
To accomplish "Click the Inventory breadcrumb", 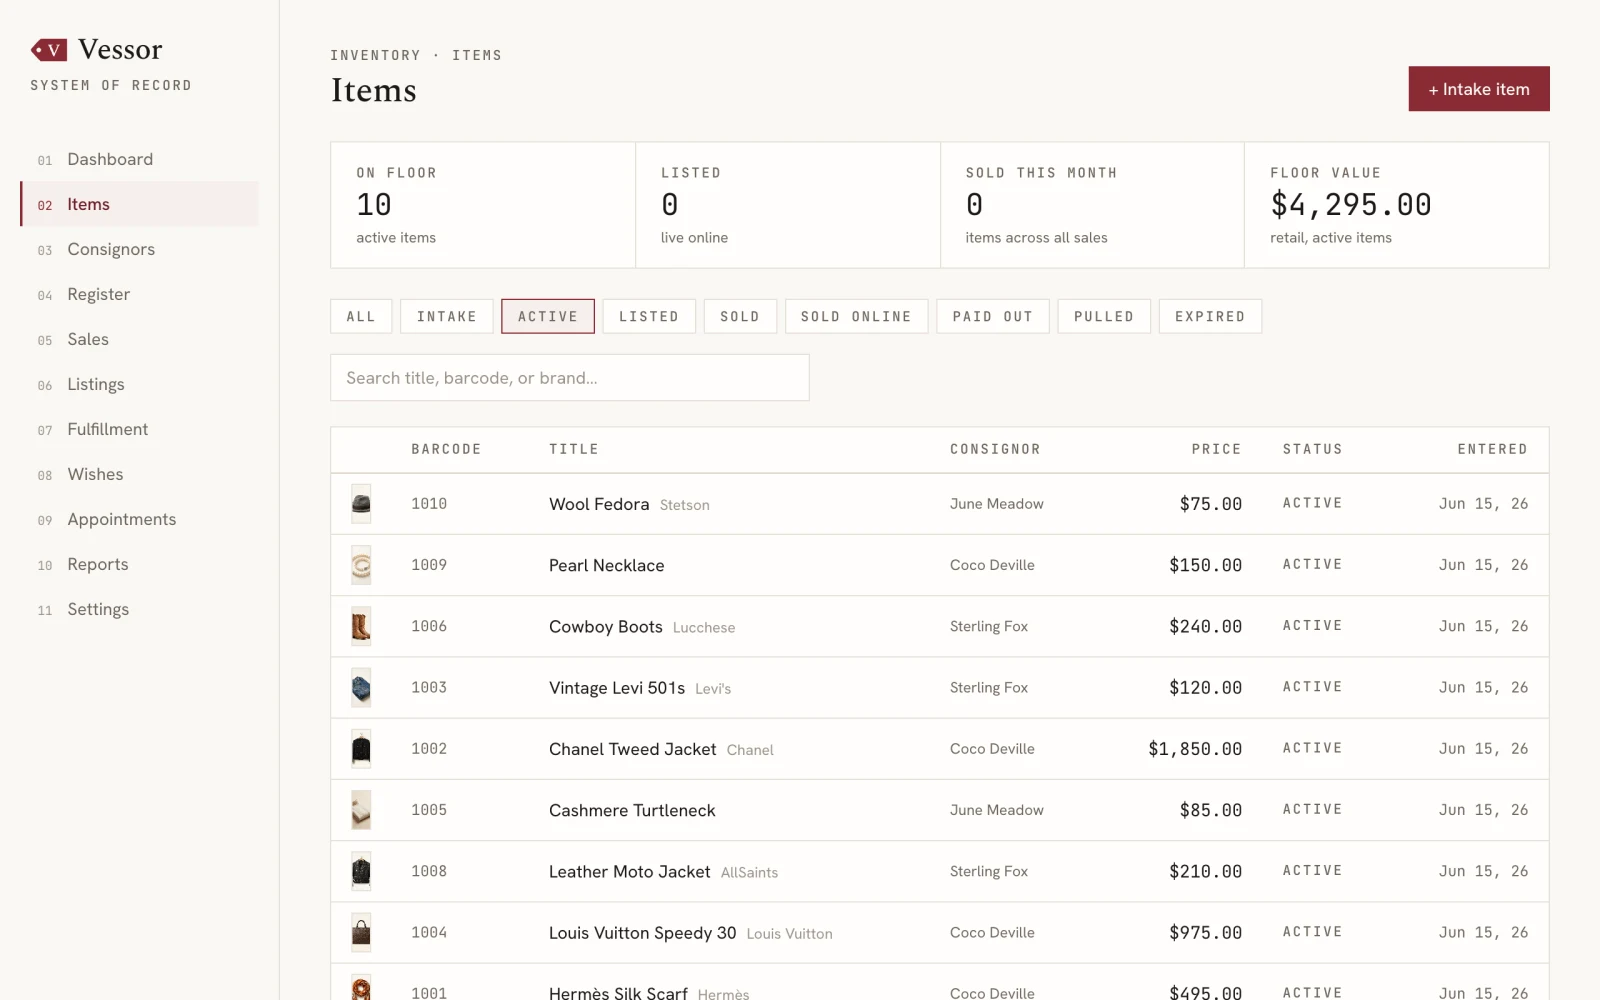I will [x=375, y=55].
